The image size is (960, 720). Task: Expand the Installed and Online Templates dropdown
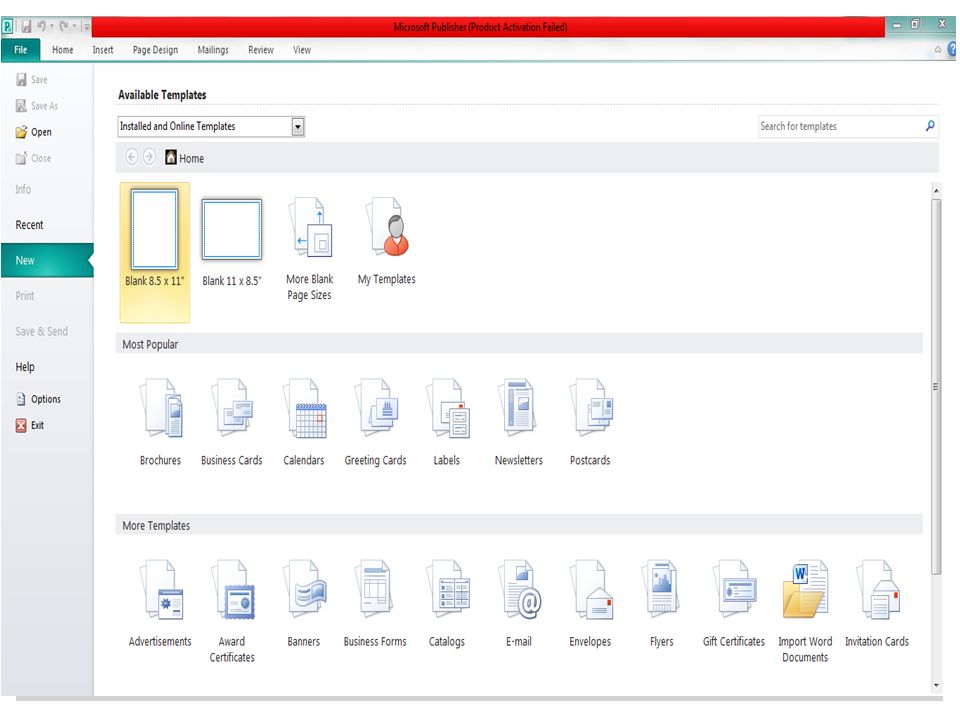298,127
